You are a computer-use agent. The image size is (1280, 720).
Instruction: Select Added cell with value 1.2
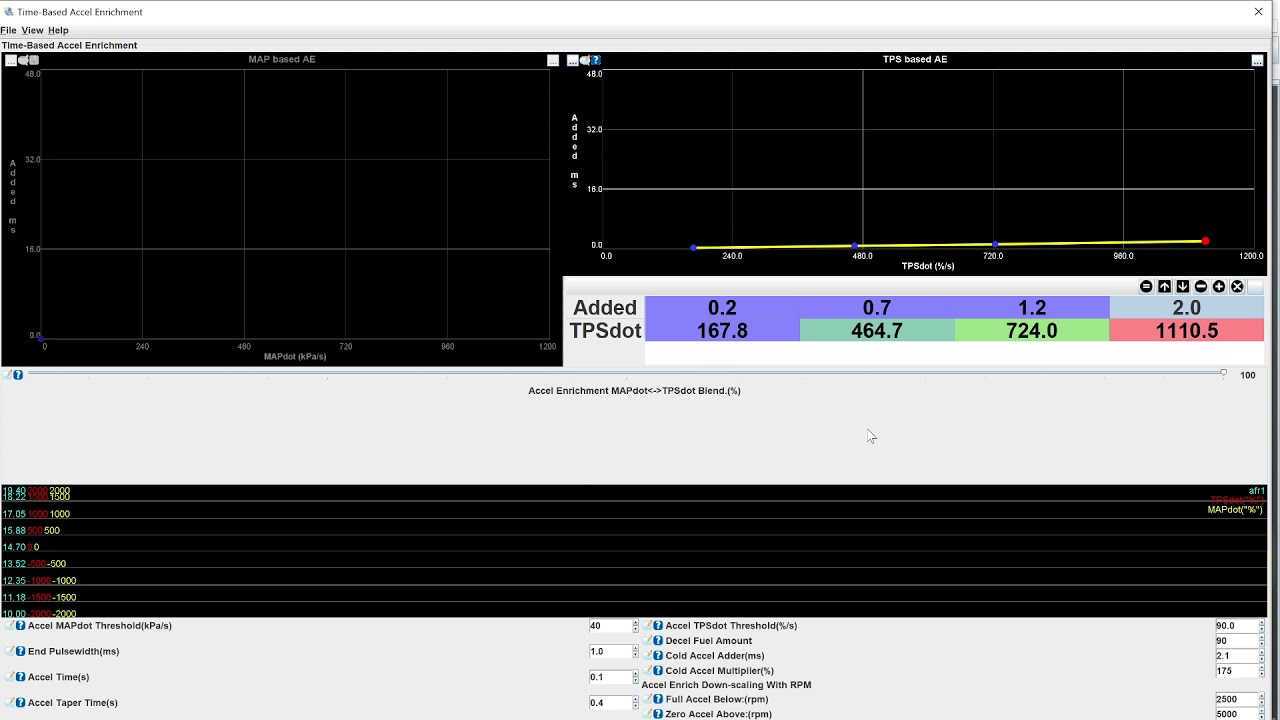coord(1032,307)
